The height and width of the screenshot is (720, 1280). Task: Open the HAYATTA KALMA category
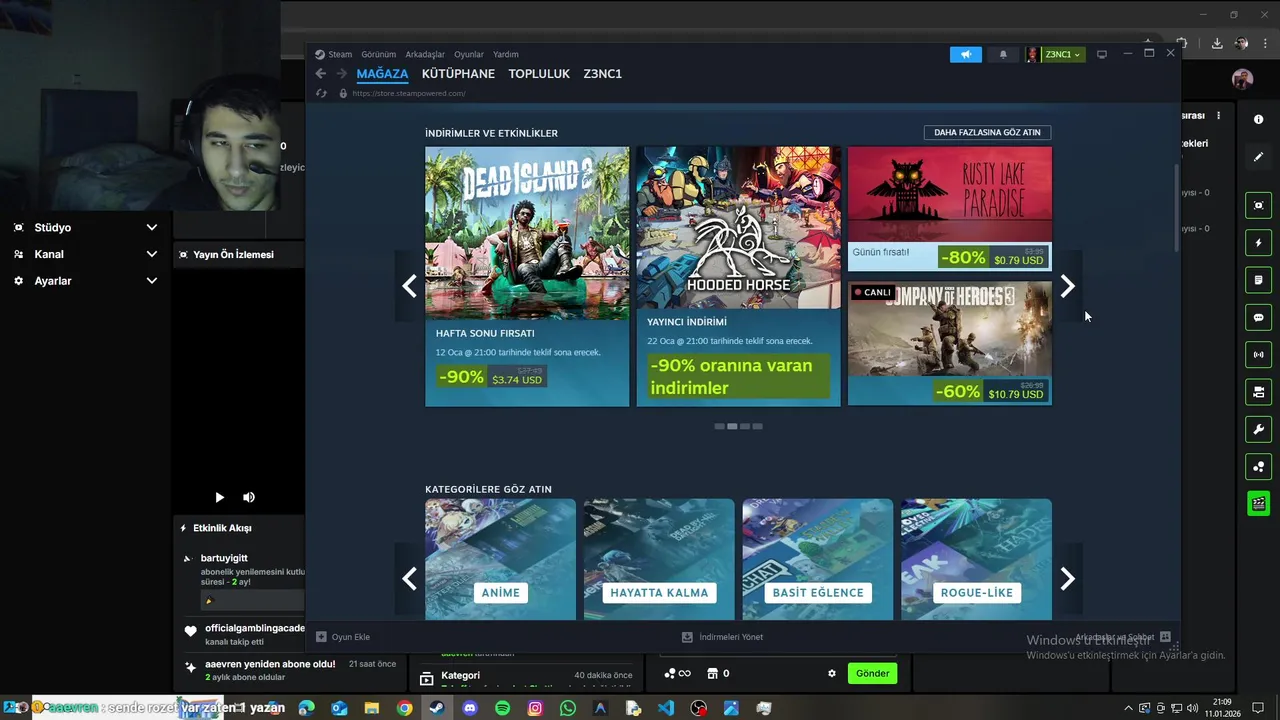(x=659, y=560)
